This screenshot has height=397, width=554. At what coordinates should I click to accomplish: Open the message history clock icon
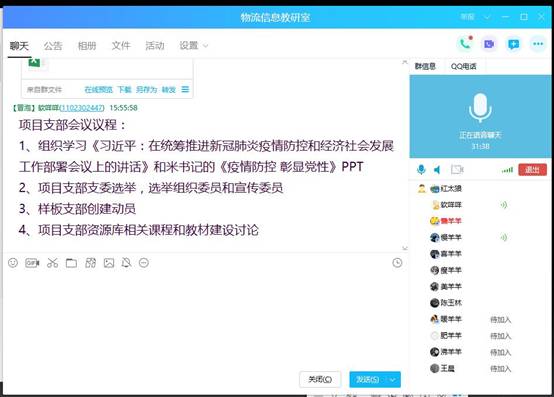point(397,262)
